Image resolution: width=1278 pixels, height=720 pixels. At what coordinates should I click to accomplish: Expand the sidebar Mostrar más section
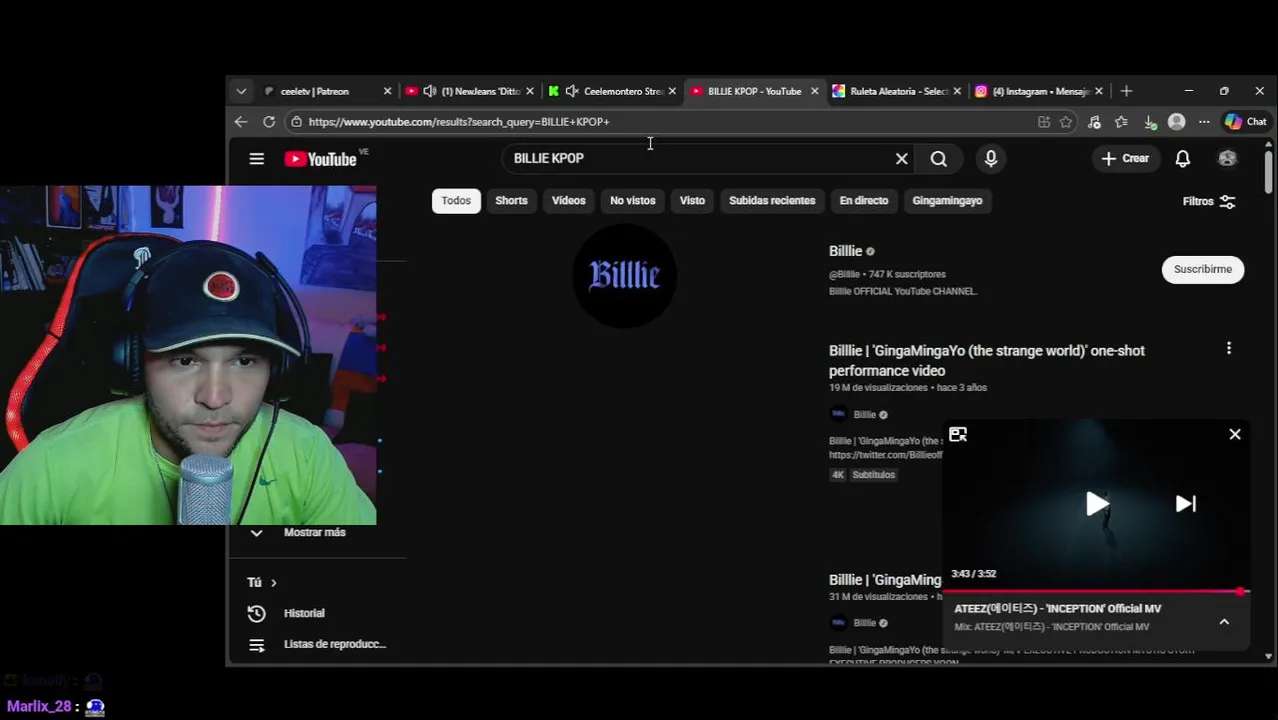coord(314,532)
